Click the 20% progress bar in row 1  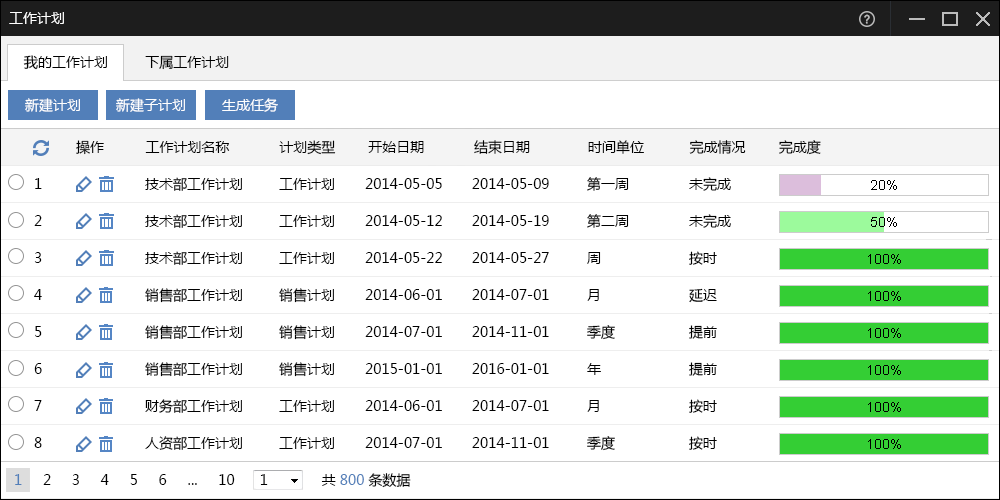click(x=884, y=186)
